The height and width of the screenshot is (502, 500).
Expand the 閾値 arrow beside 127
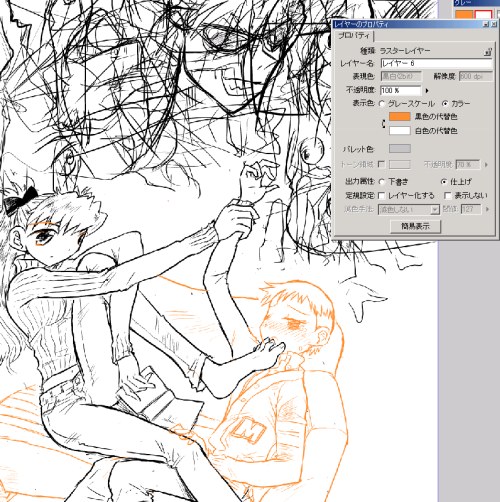point(487,209)
